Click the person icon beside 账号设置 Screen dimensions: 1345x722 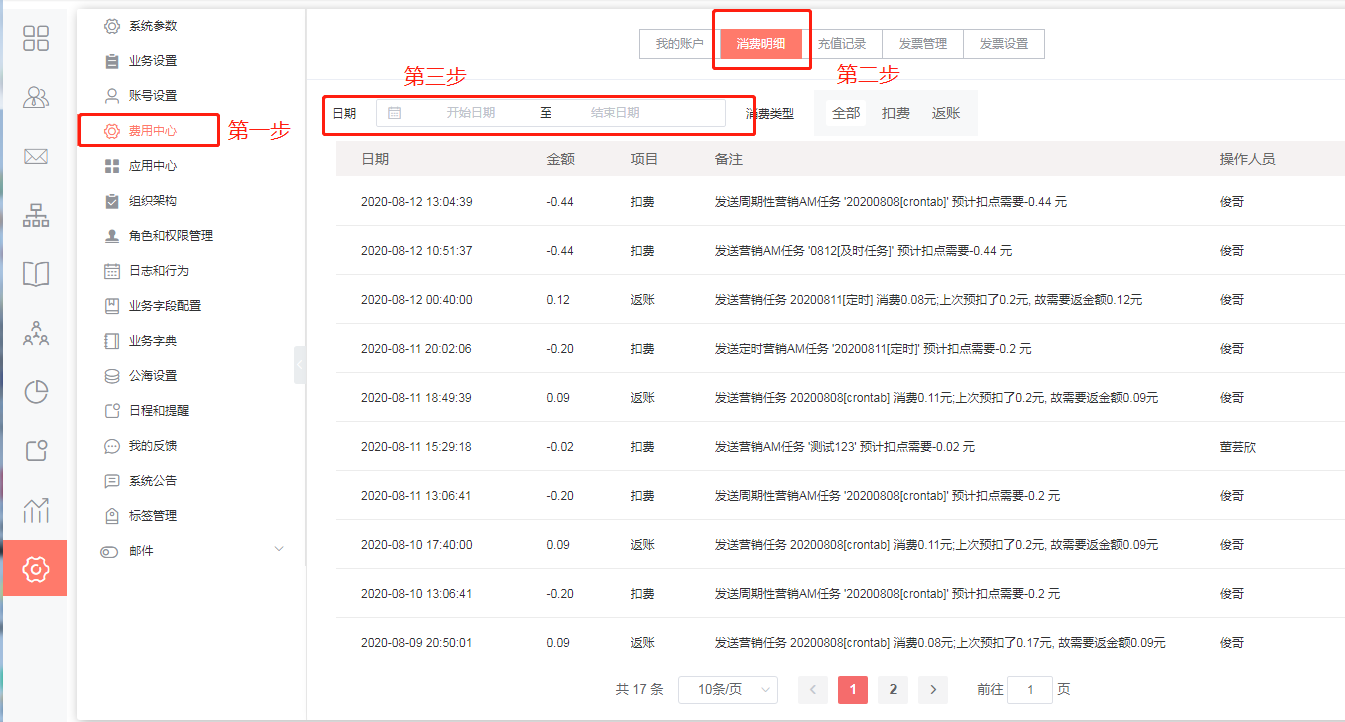(112, 96)
